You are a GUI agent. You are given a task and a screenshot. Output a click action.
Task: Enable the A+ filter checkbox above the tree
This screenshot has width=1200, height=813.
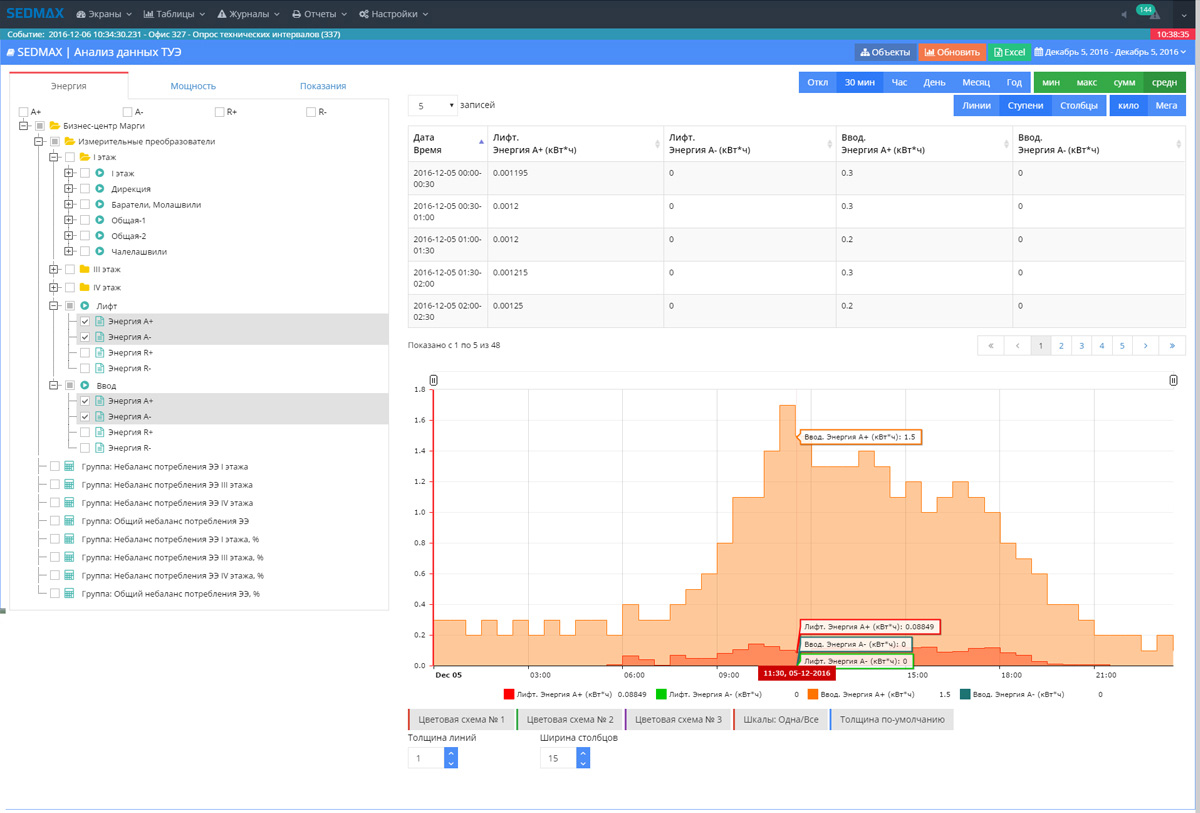24,112
